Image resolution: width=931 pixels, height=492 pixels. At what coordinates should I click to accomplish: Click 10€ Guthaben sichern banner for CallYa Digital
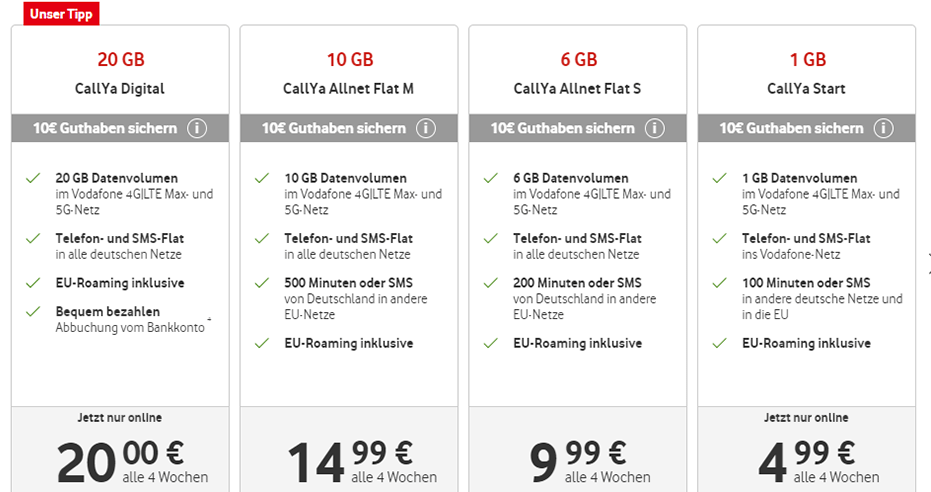tap(120, 128)
